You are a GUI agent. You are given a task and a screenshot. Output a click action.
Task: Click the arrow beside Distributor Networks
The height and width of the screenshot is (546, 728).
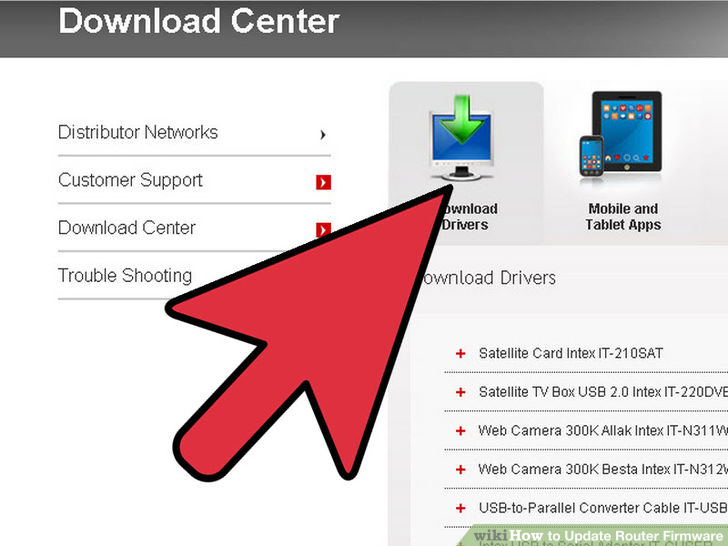pyautogui.click(x=323, y=135)
